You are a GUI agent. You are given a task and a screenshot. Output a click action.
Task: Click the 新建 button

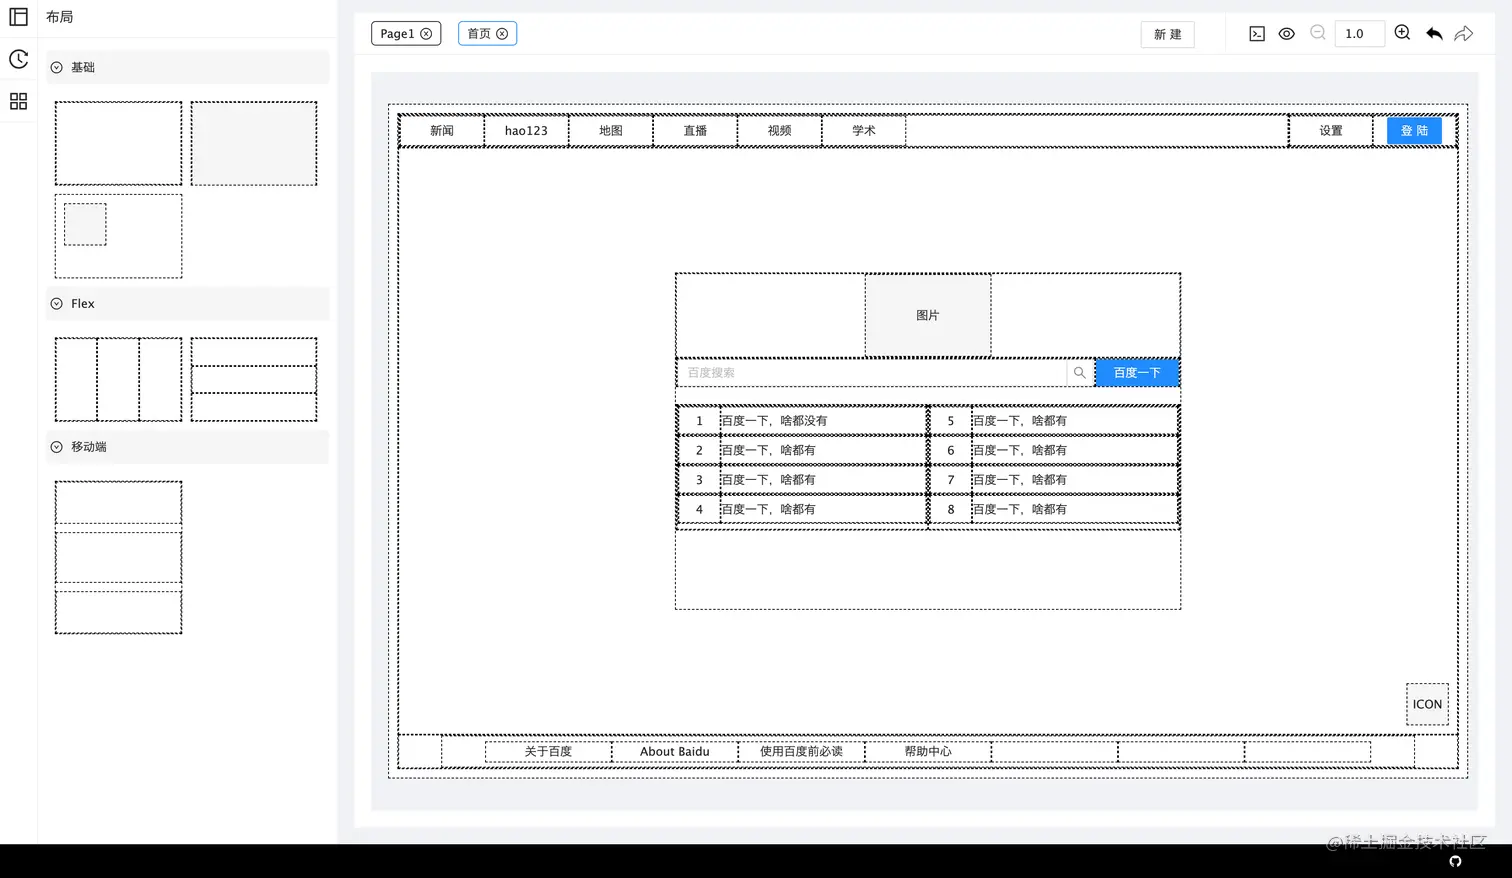[1167, 34]
